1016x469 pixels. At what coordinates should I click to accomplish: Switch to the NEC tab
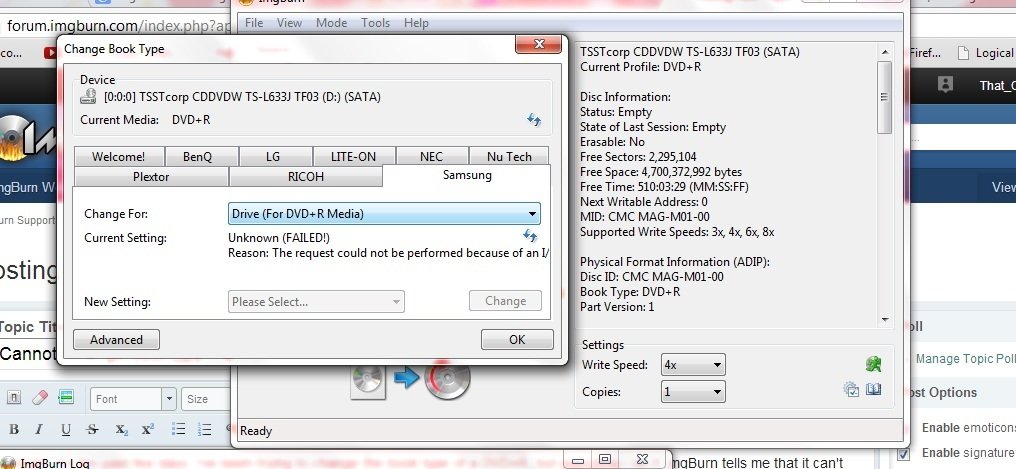[x=432, y=157]
